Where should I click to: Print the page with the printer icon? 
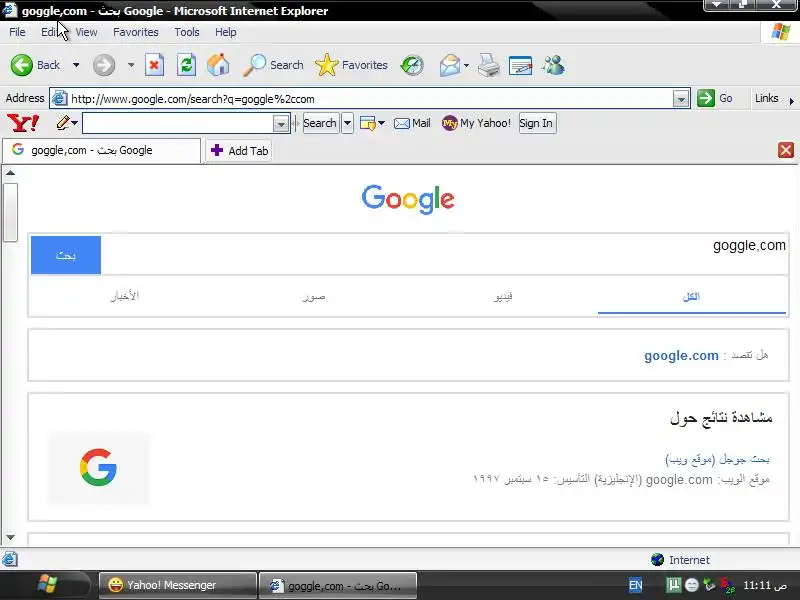pyautogui.click(x=489, y=65)
